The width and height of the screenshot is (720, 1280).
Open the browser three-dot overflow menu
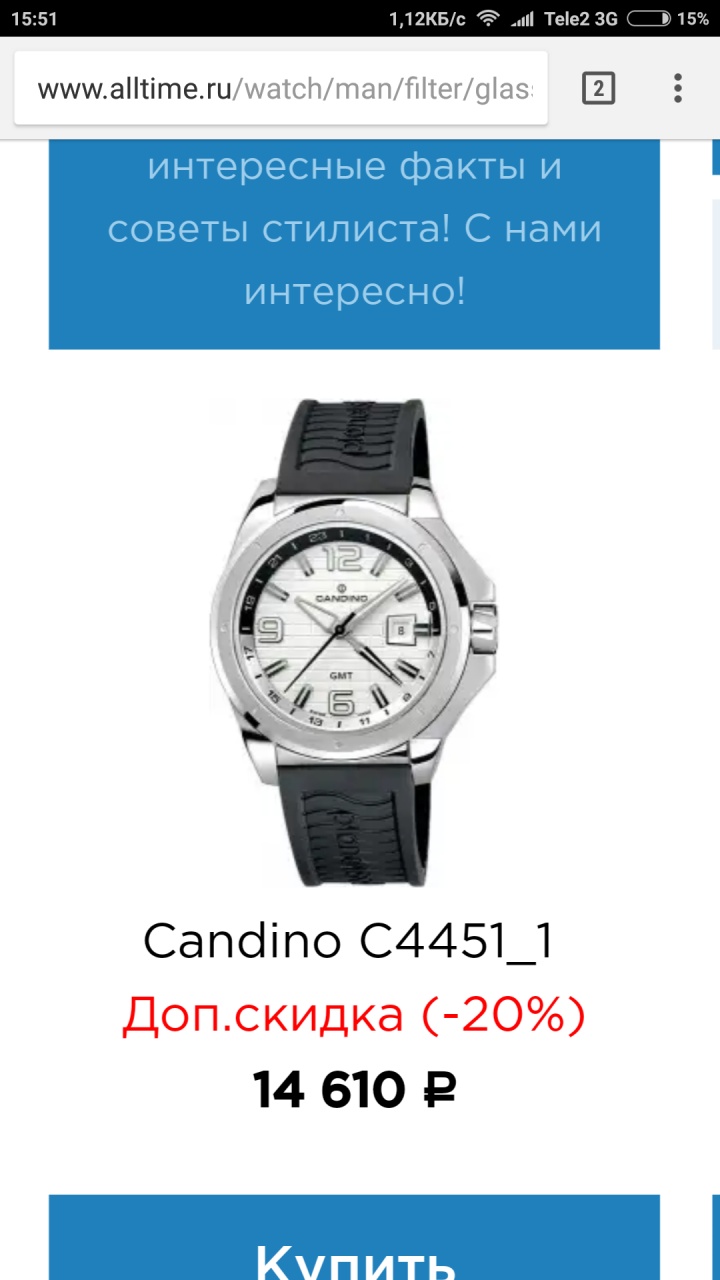click(x=677, y=89)
